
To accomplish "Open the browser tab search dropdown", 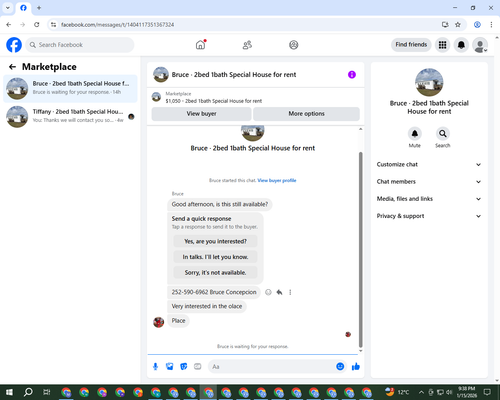I will pos(8,8).
